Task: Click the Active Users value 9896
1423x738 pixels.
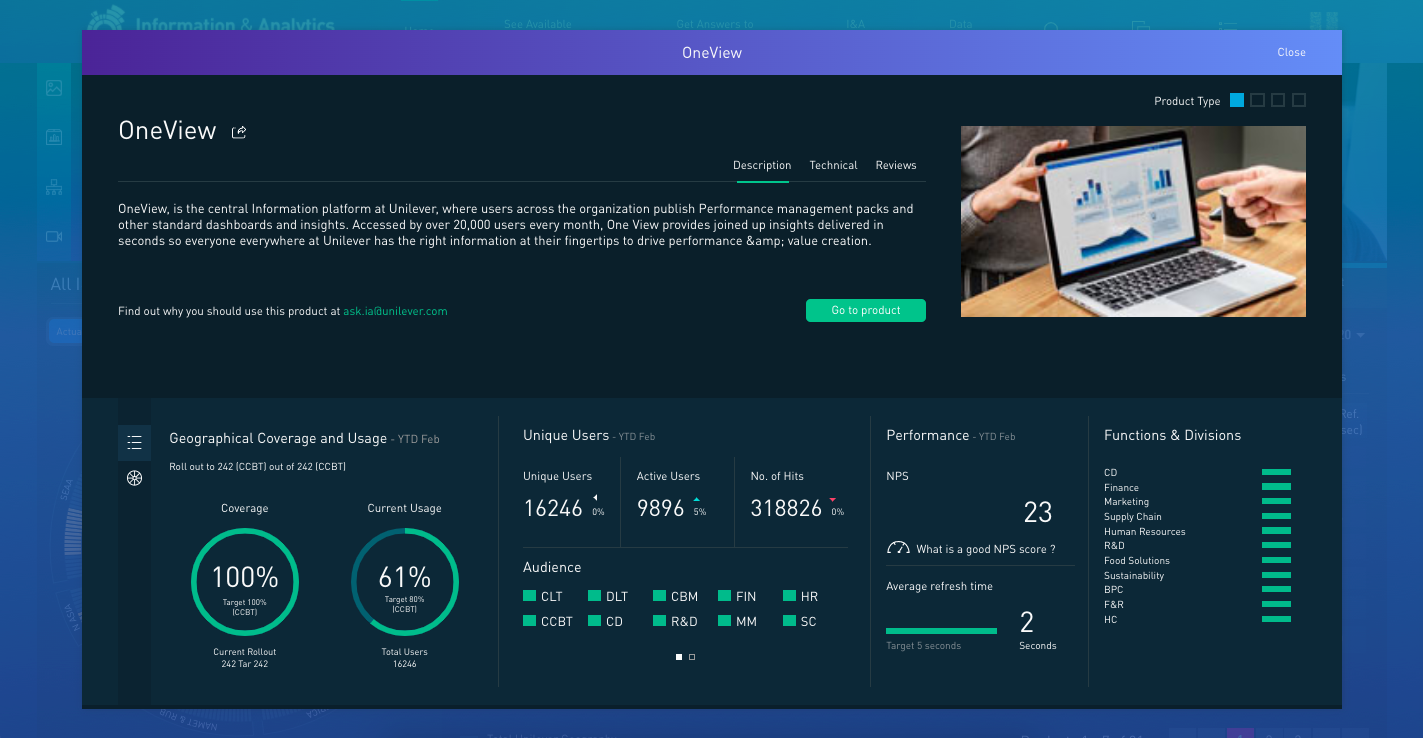Action: click(661, 508)
